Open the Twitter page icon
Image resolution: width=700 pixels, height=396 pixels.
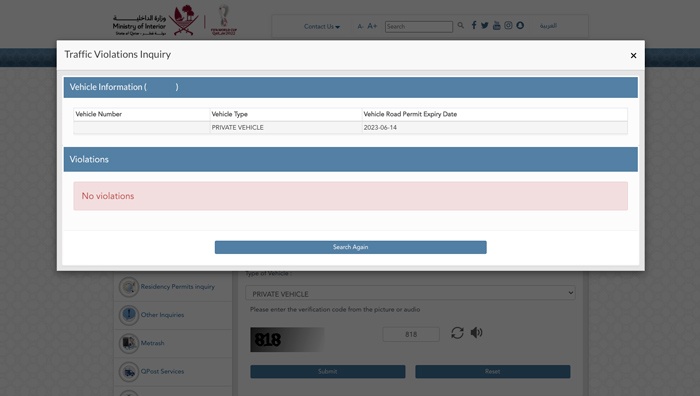(485, 25)
